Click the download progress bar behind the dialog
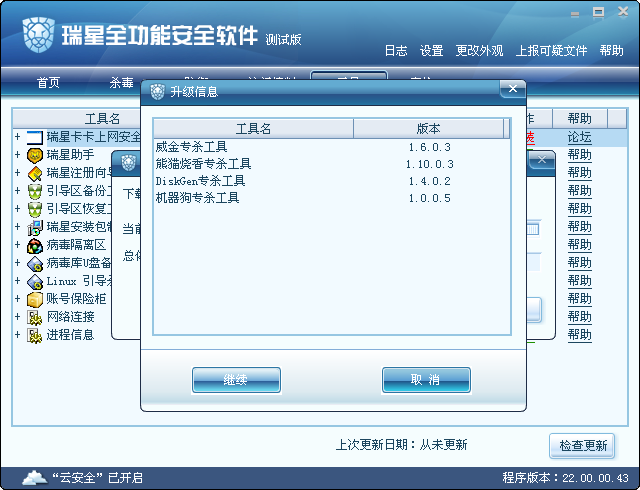The width and height of the screenshot is (640, 490). coord(533,229)
